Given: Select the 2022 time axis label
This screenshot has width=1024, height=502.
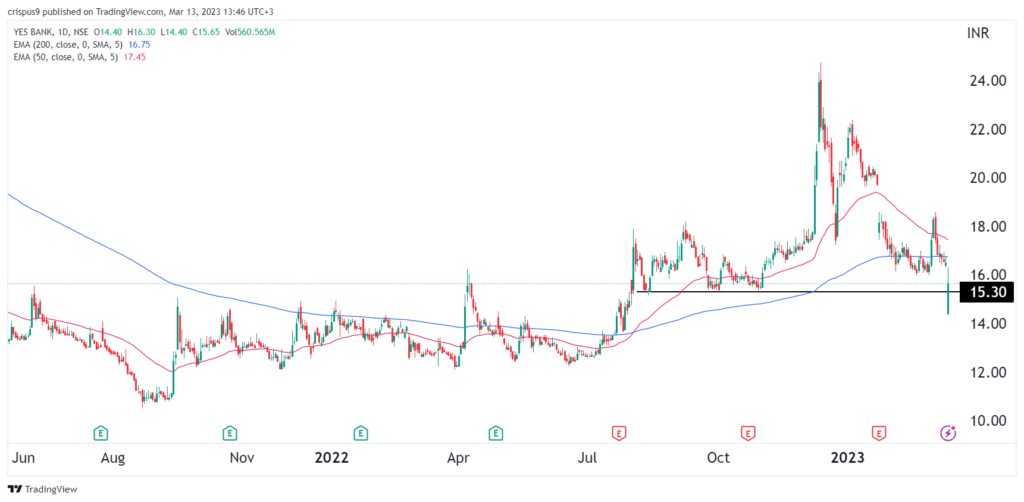Looking at the screenshot, I should click(x=331, y=457).
